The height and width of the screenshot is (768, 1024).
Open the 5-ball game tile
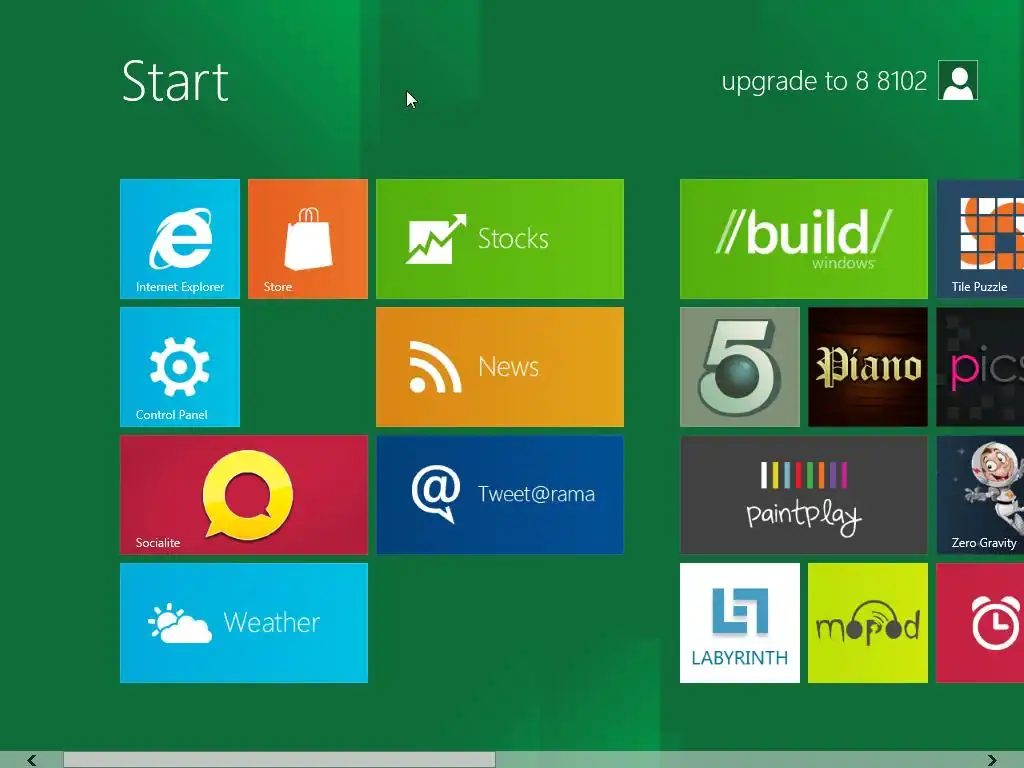[x=740, y=367]
